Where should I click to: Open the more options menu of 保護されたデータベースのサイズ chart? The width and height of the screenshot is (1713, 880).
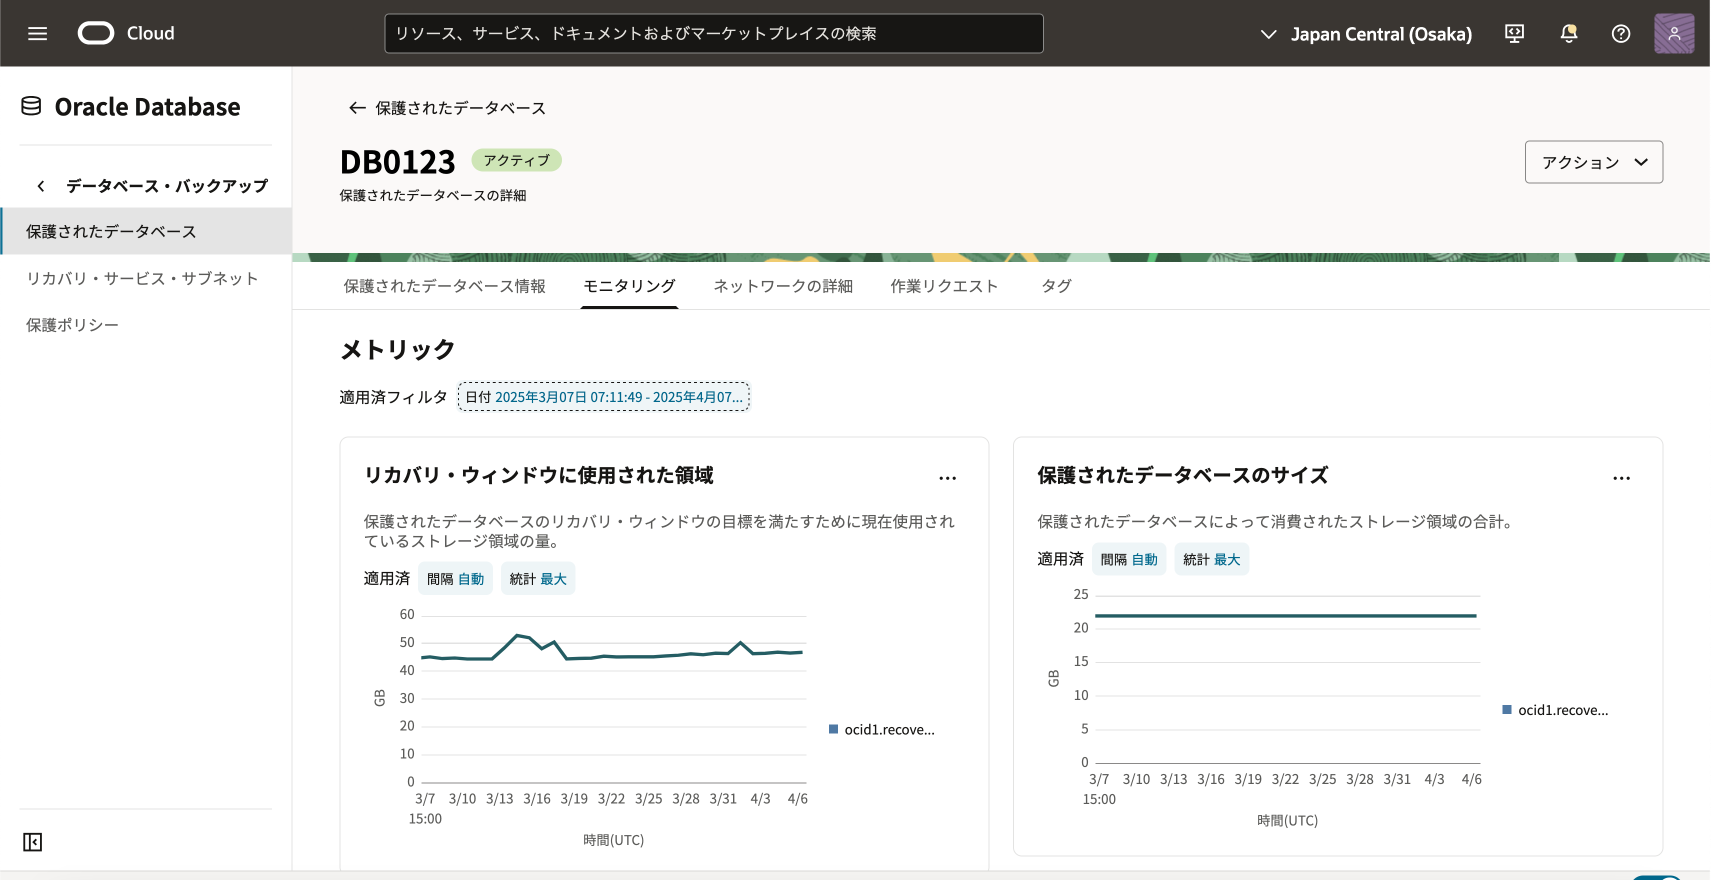[1621, 478]
